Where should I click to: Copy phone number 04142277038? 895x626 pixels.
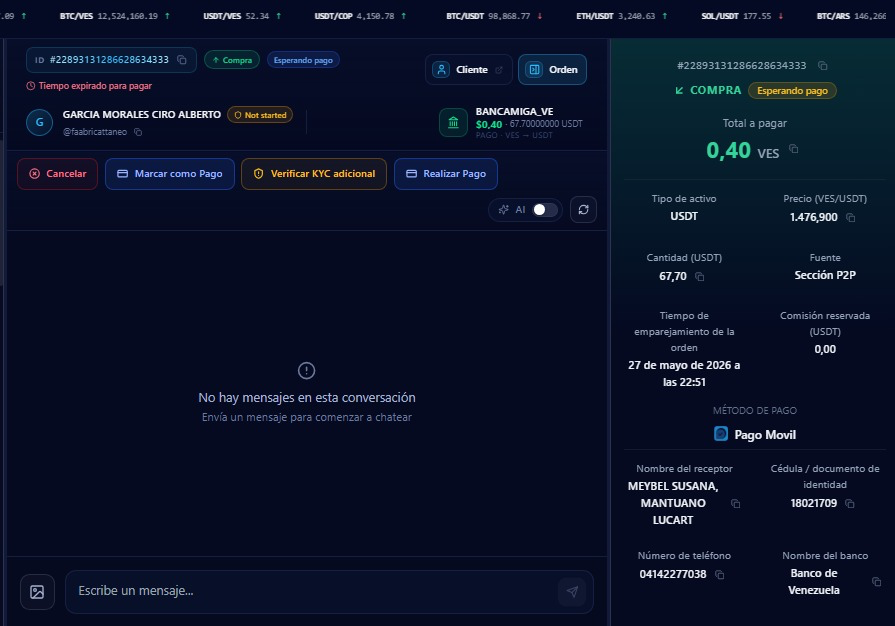(719, 575)
